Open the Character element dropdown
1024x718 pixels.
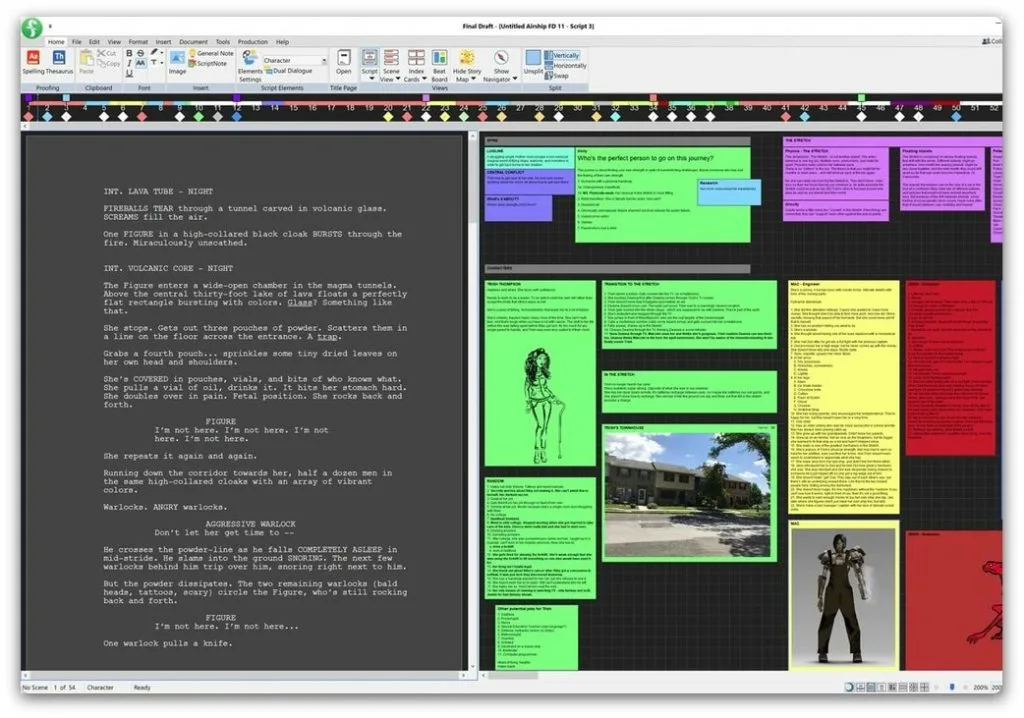pyautogui.click(x=294, y=60)
